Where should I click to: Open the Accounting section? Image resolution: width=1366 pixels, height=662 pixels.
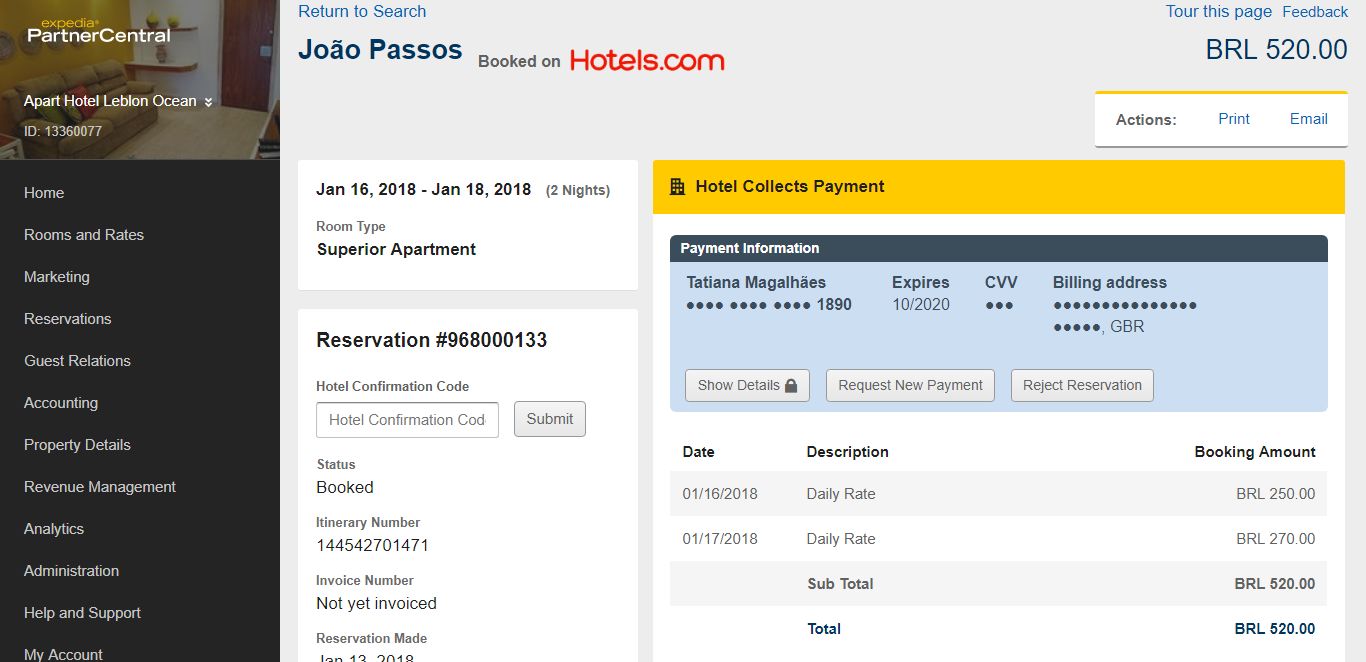61,403
